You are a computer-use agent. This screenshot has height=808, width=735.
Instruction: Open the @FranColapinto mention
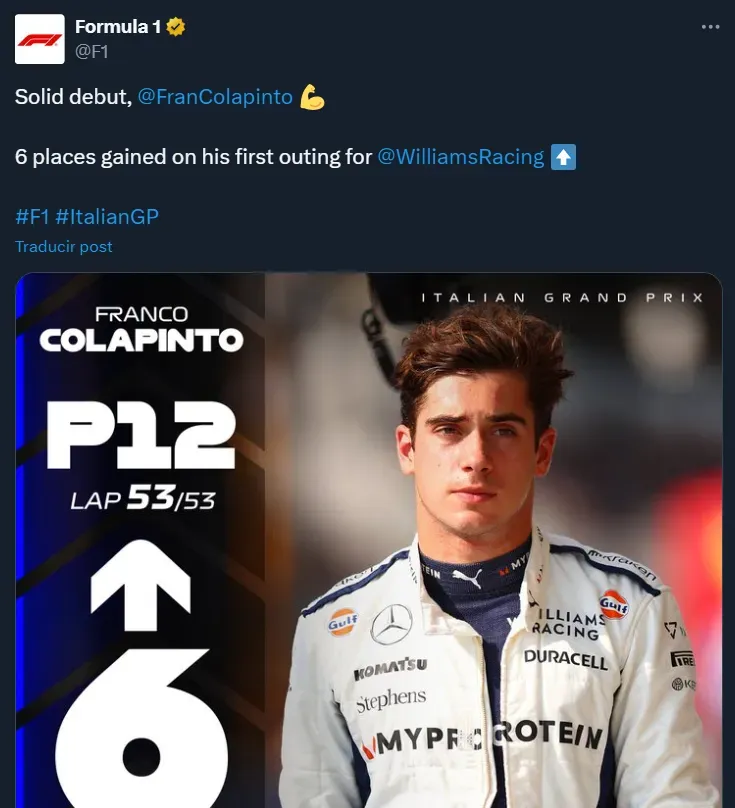pos(215,97)
